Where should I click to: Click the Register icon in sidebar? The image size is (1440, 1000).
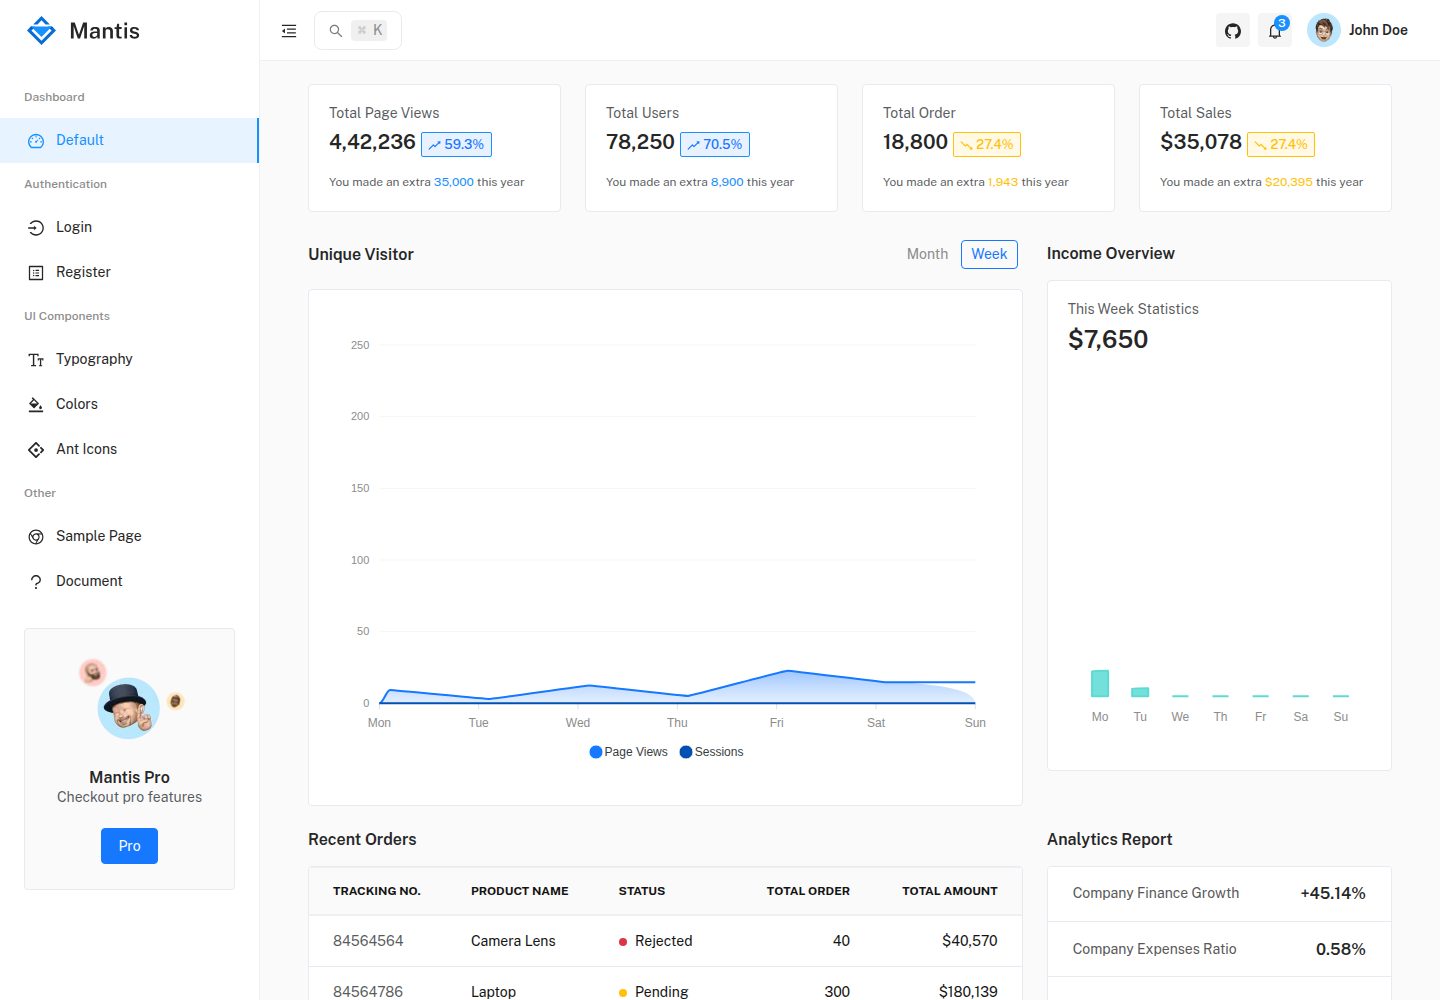(36, 273)
